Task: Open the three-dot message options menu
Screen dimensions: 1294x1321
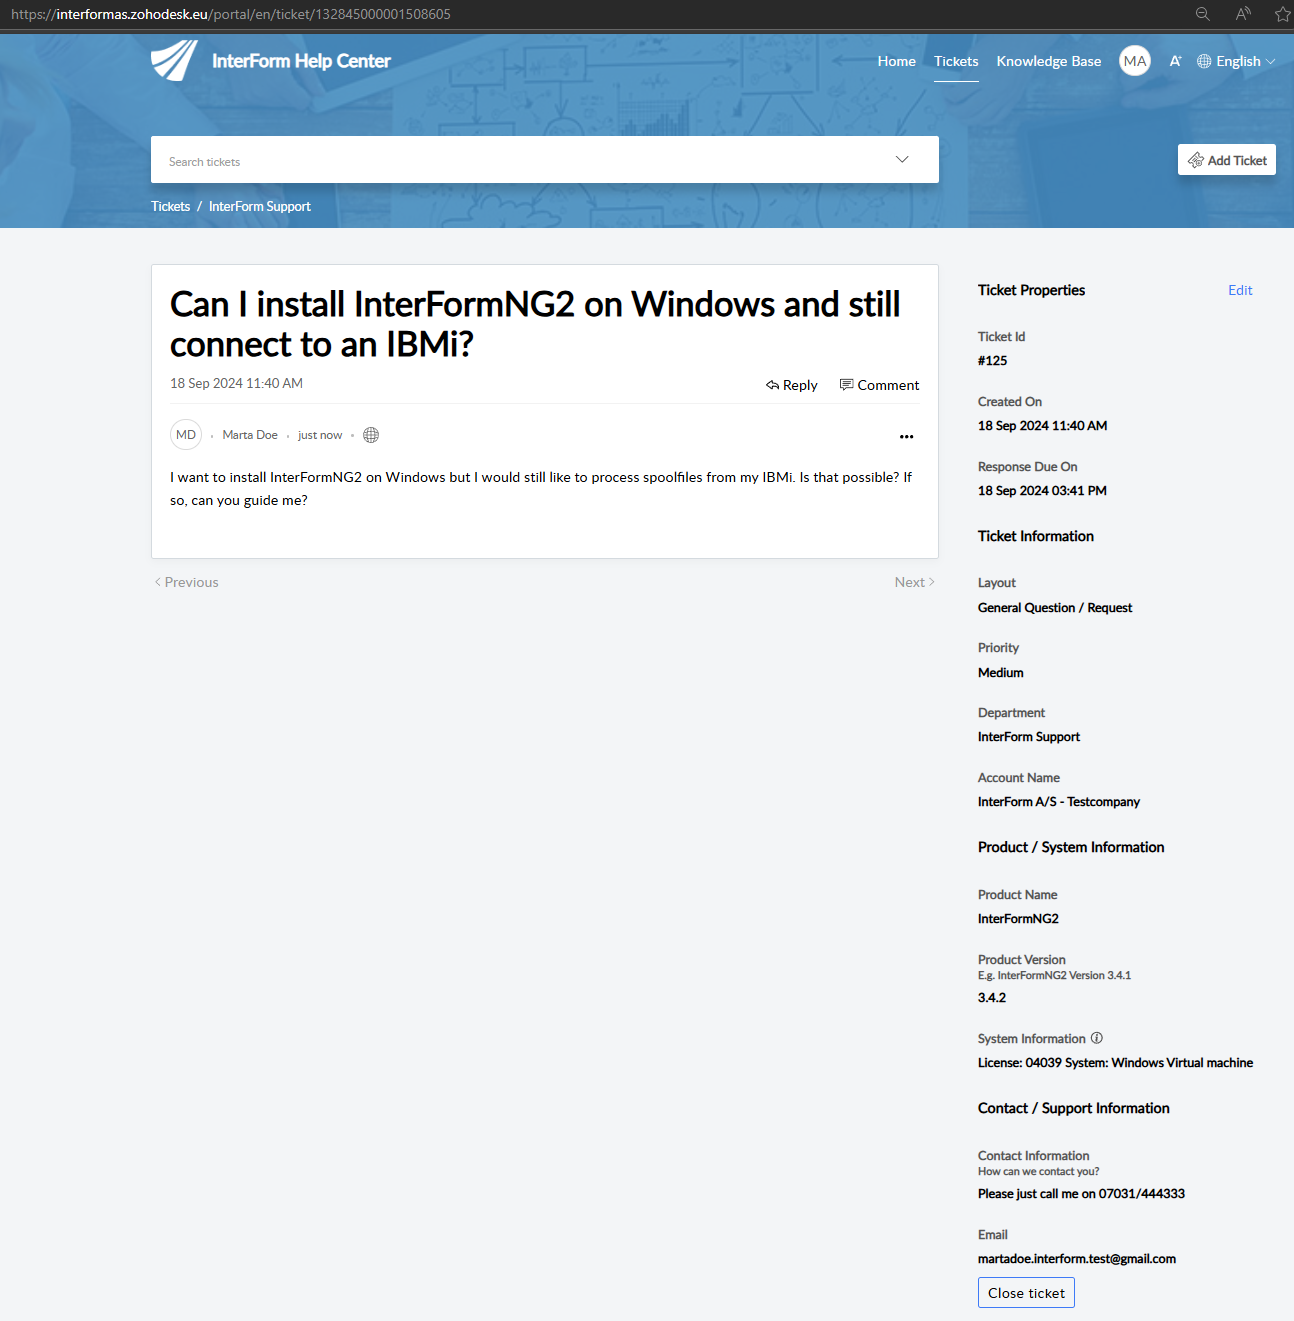Action: point(907,437)
